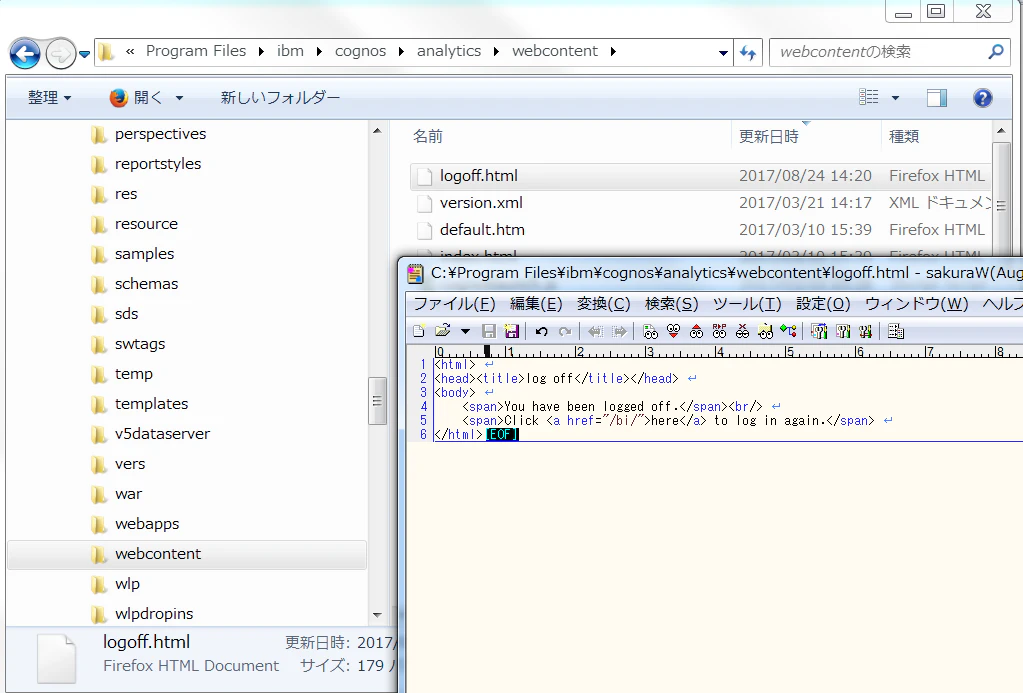Create a new file in sakura editor
This screenshot has width=1023, height=693.
point(419,331)
